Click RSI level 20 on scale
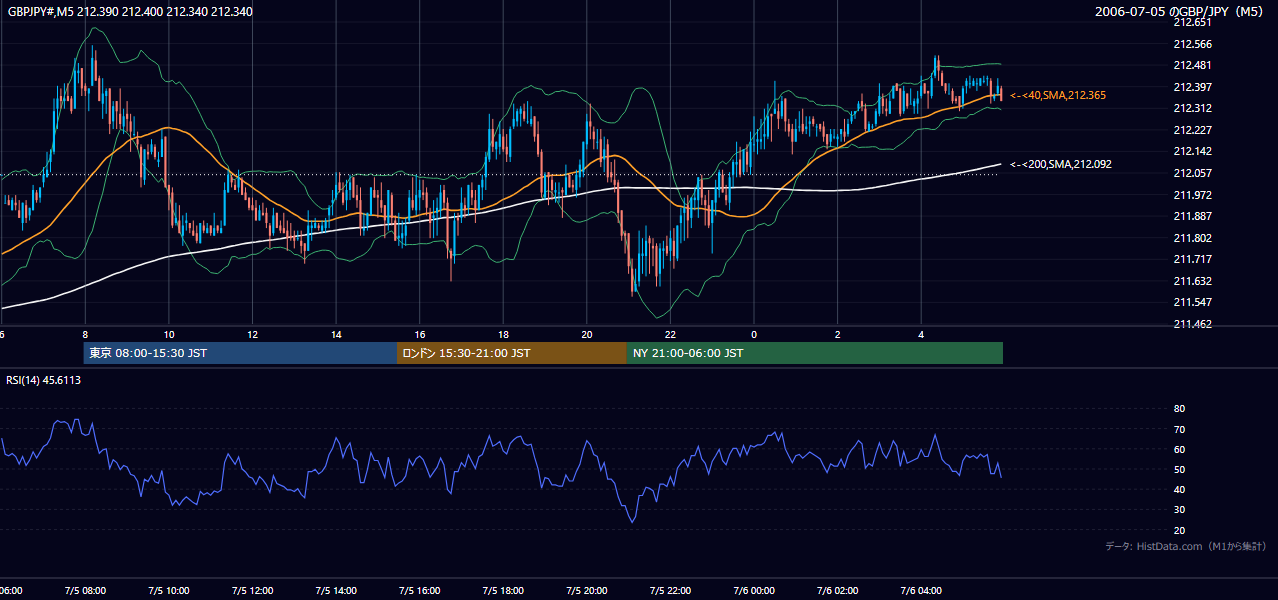1278x600 pixels. click(x=1179, y=530)
